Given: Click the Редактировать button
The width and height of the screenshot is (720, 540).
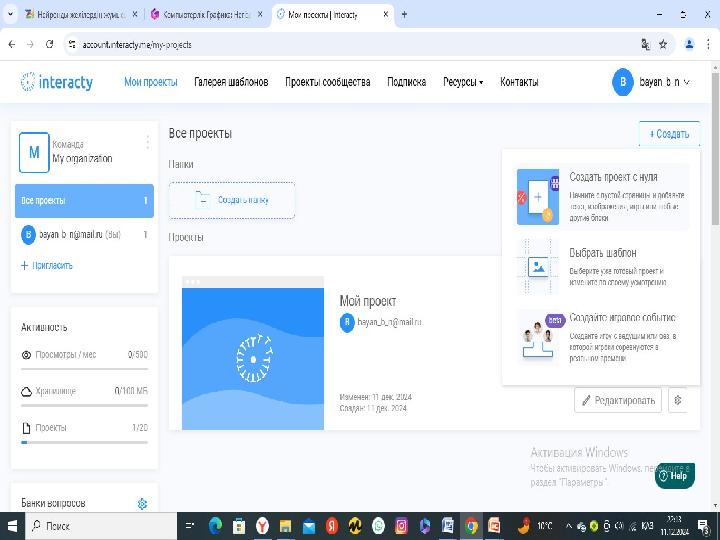Looking at the screenshot, I should [x=618, y=400].
